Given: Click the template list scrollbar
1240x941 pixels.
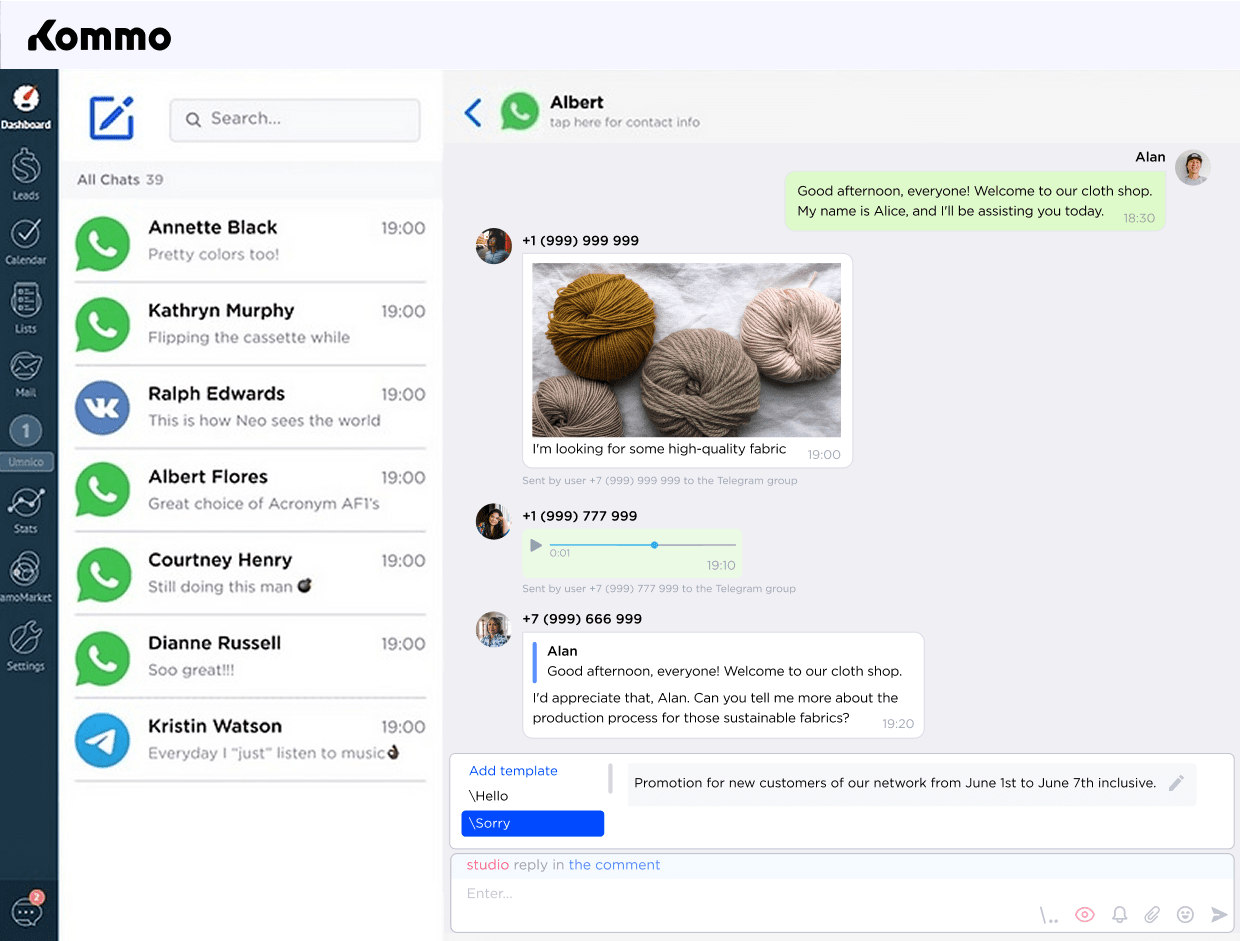Looking at the screenshot, I should [x=610, y=778].
